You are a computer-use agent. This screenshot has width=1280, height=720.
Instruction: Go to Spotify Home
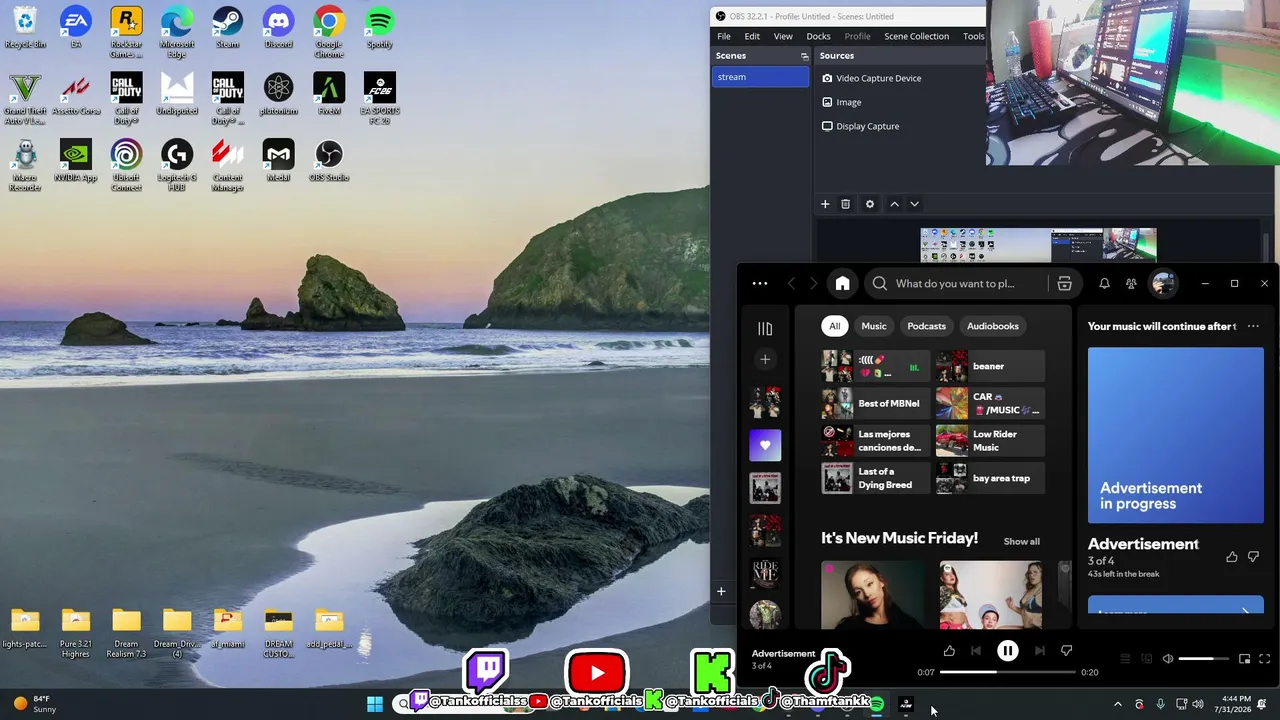[843, 284]
